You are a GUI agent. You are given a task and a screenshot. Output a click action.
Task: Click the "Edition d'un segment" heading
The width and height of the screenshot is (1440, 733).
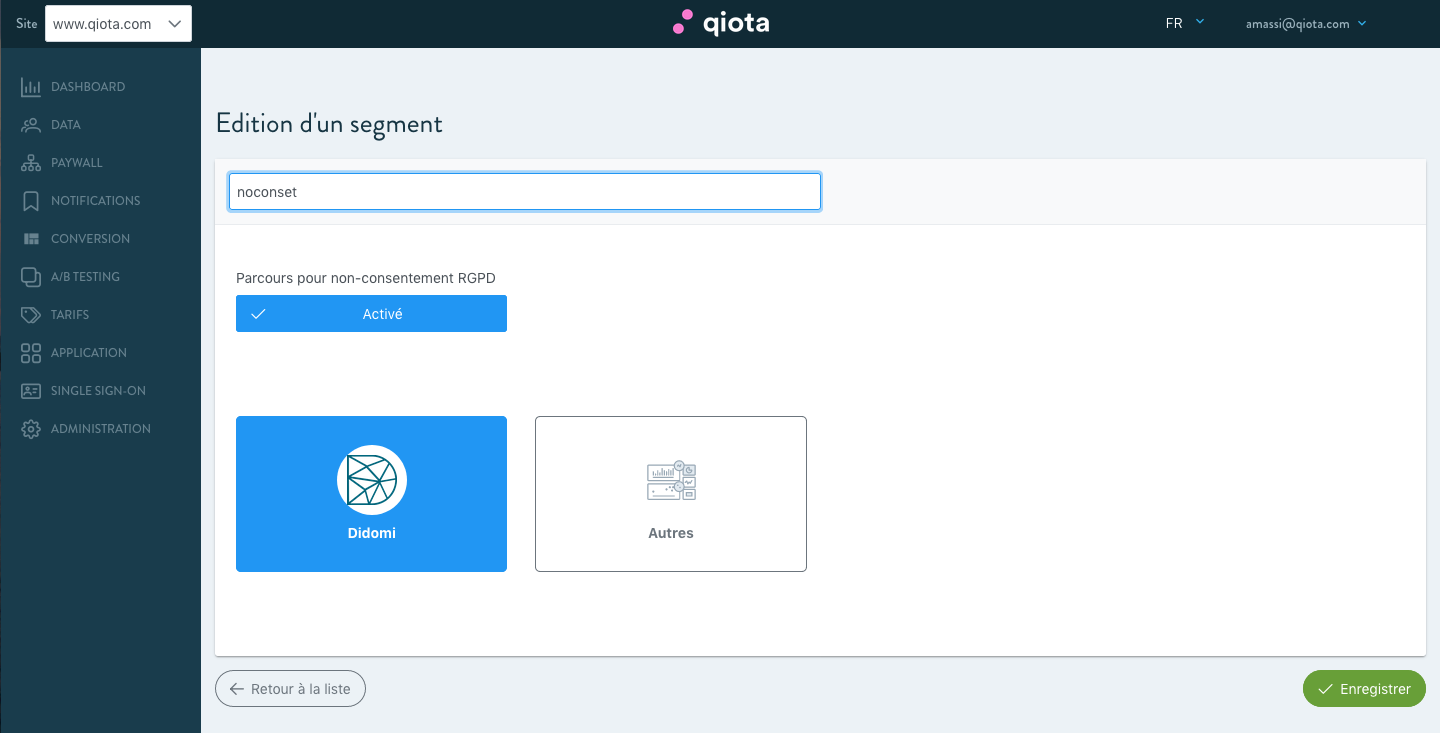coord(329,124)
